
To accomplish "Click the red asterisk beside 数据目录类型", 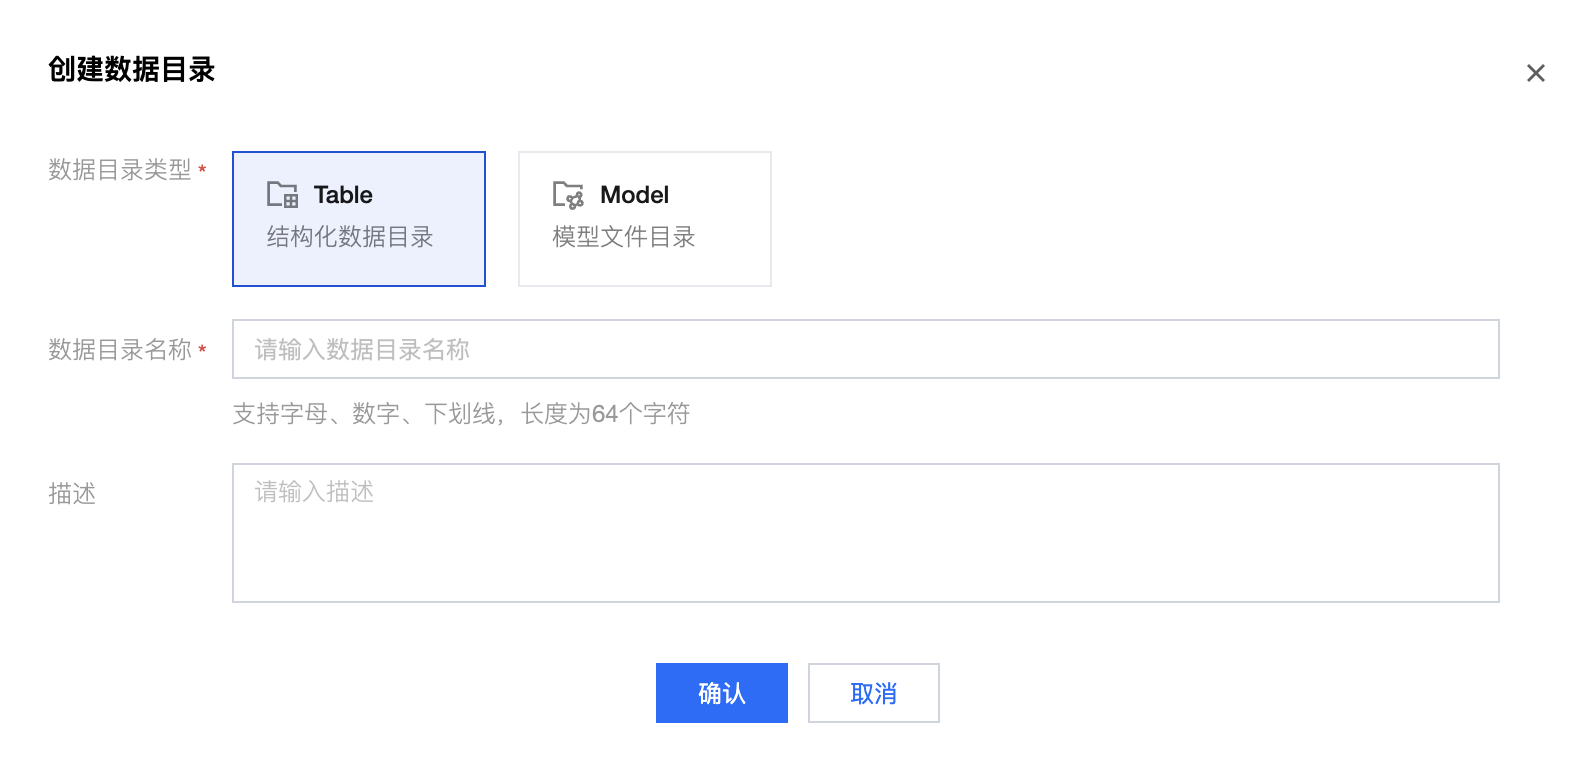I will click(x=202, y=169).
